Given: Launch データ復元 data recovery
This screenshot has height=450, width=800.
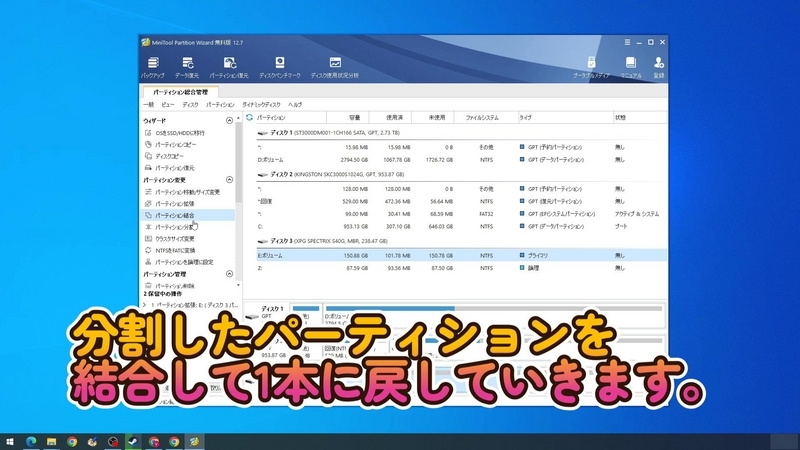Looking at the screenshot, I should pyautogui.click(x=187, y=67).
